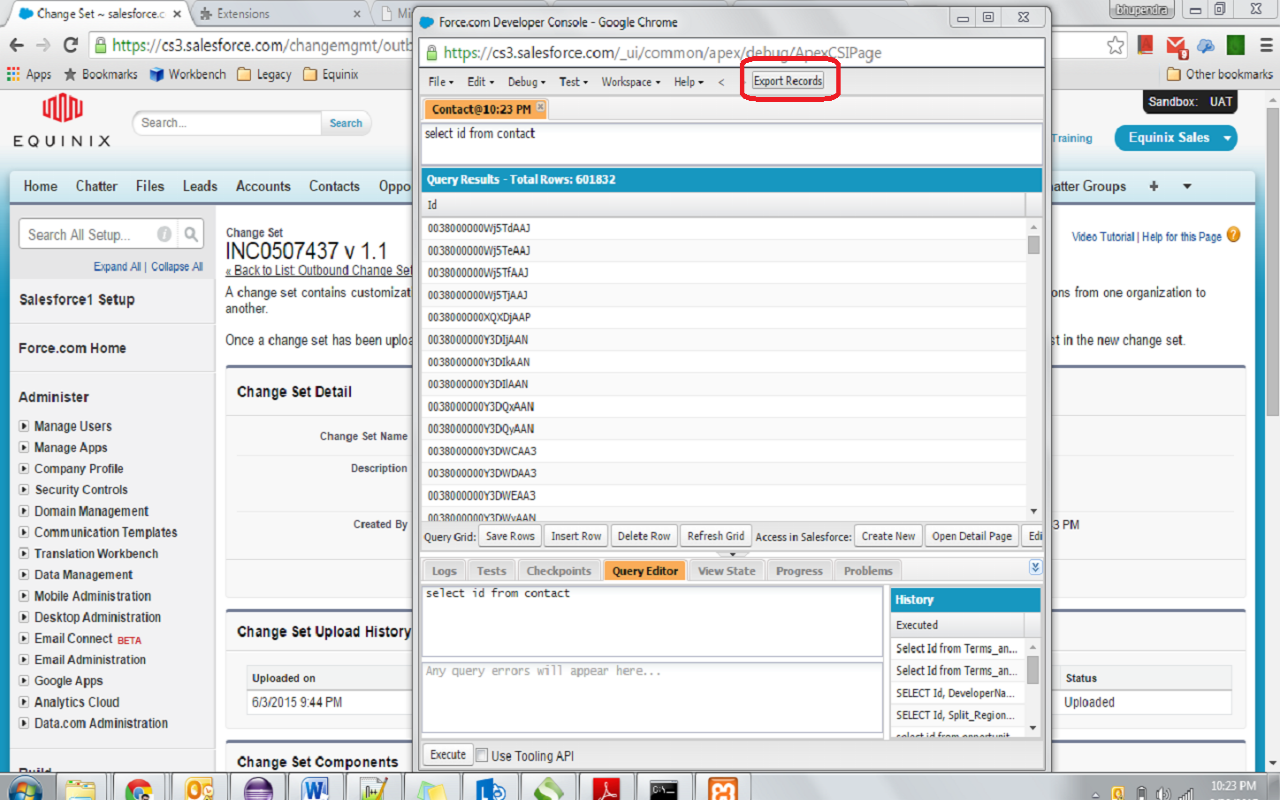Select row 0038000000XQXDjAAP

(x=724, y=317)
